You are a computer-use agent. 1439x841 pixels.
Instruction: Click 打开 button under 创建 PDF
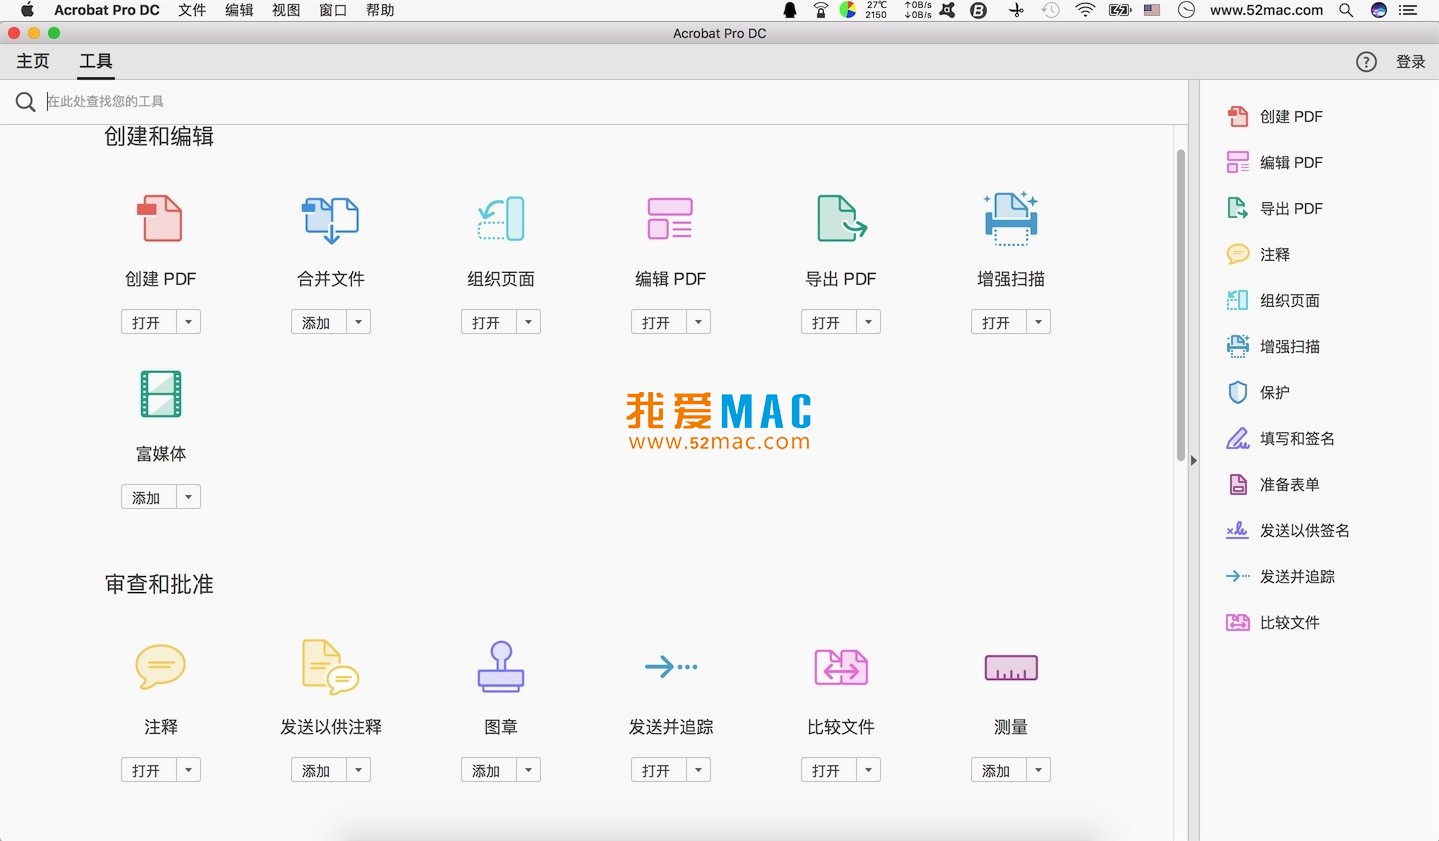pos(149,322)
